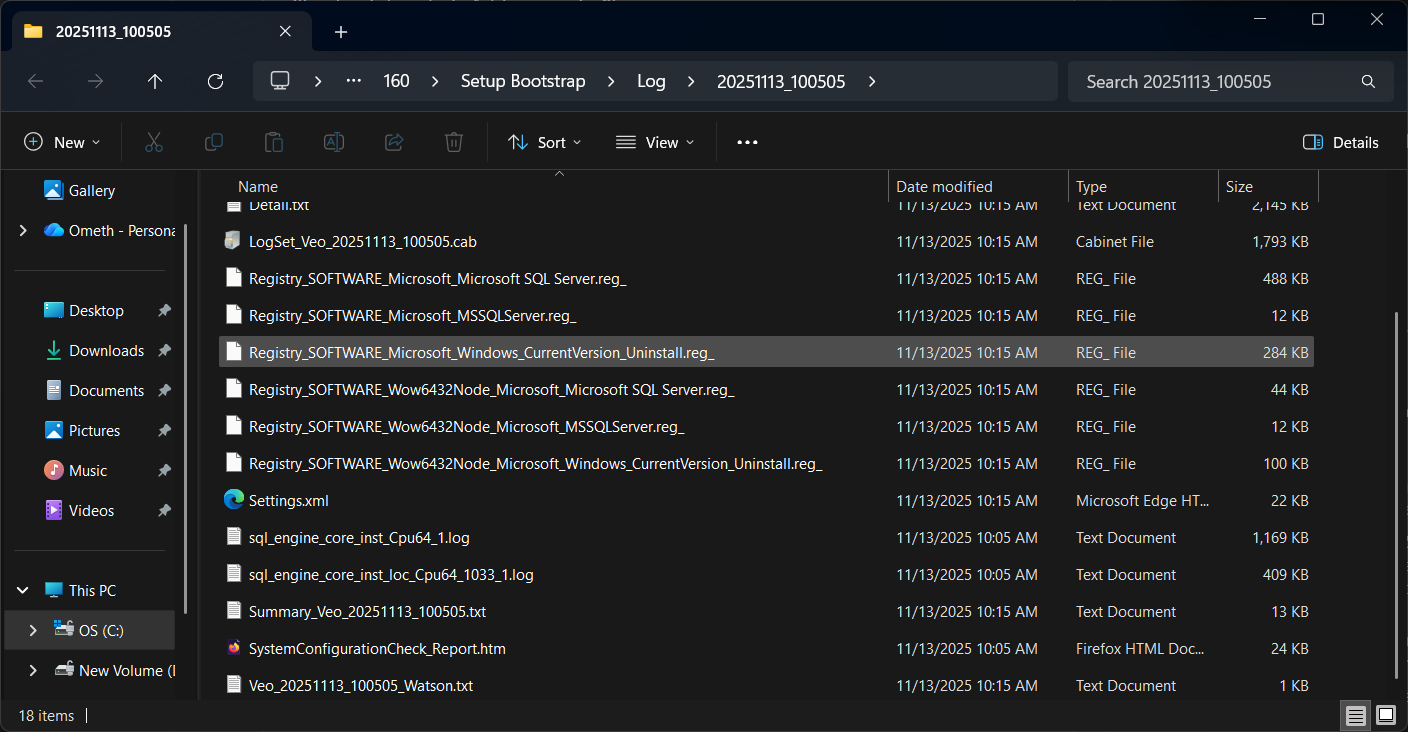Select Registry_SOFTWARE_Wow6432Node_Microsoft_Microsoft SQL Server.reg_
This screenshot has height=732, width=1408.
click(x=766, y=389)
